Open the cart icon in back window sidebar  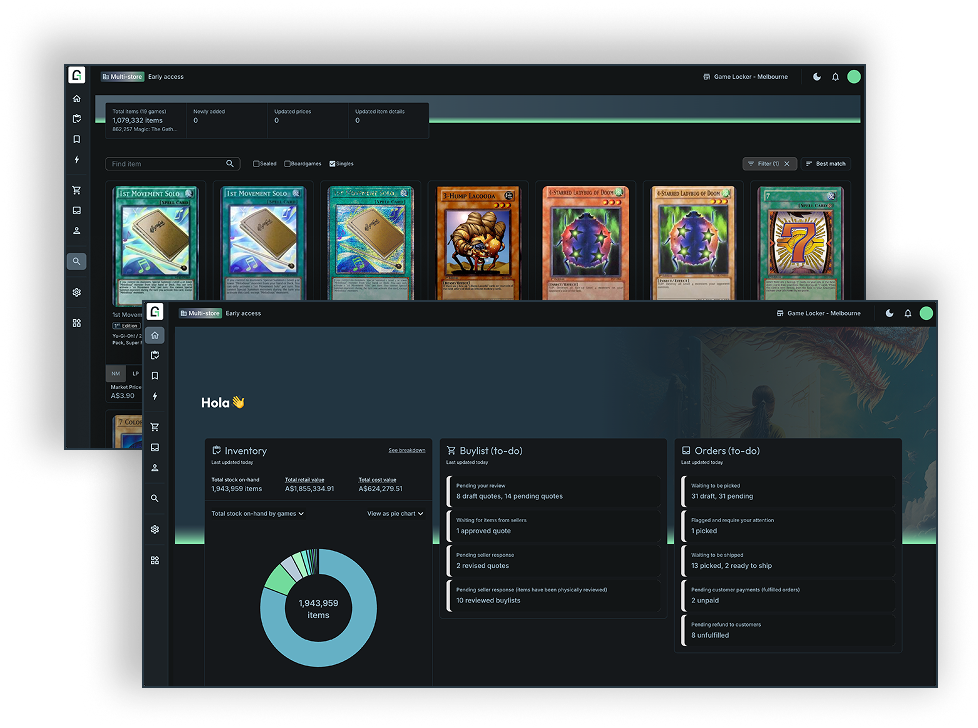77,190
